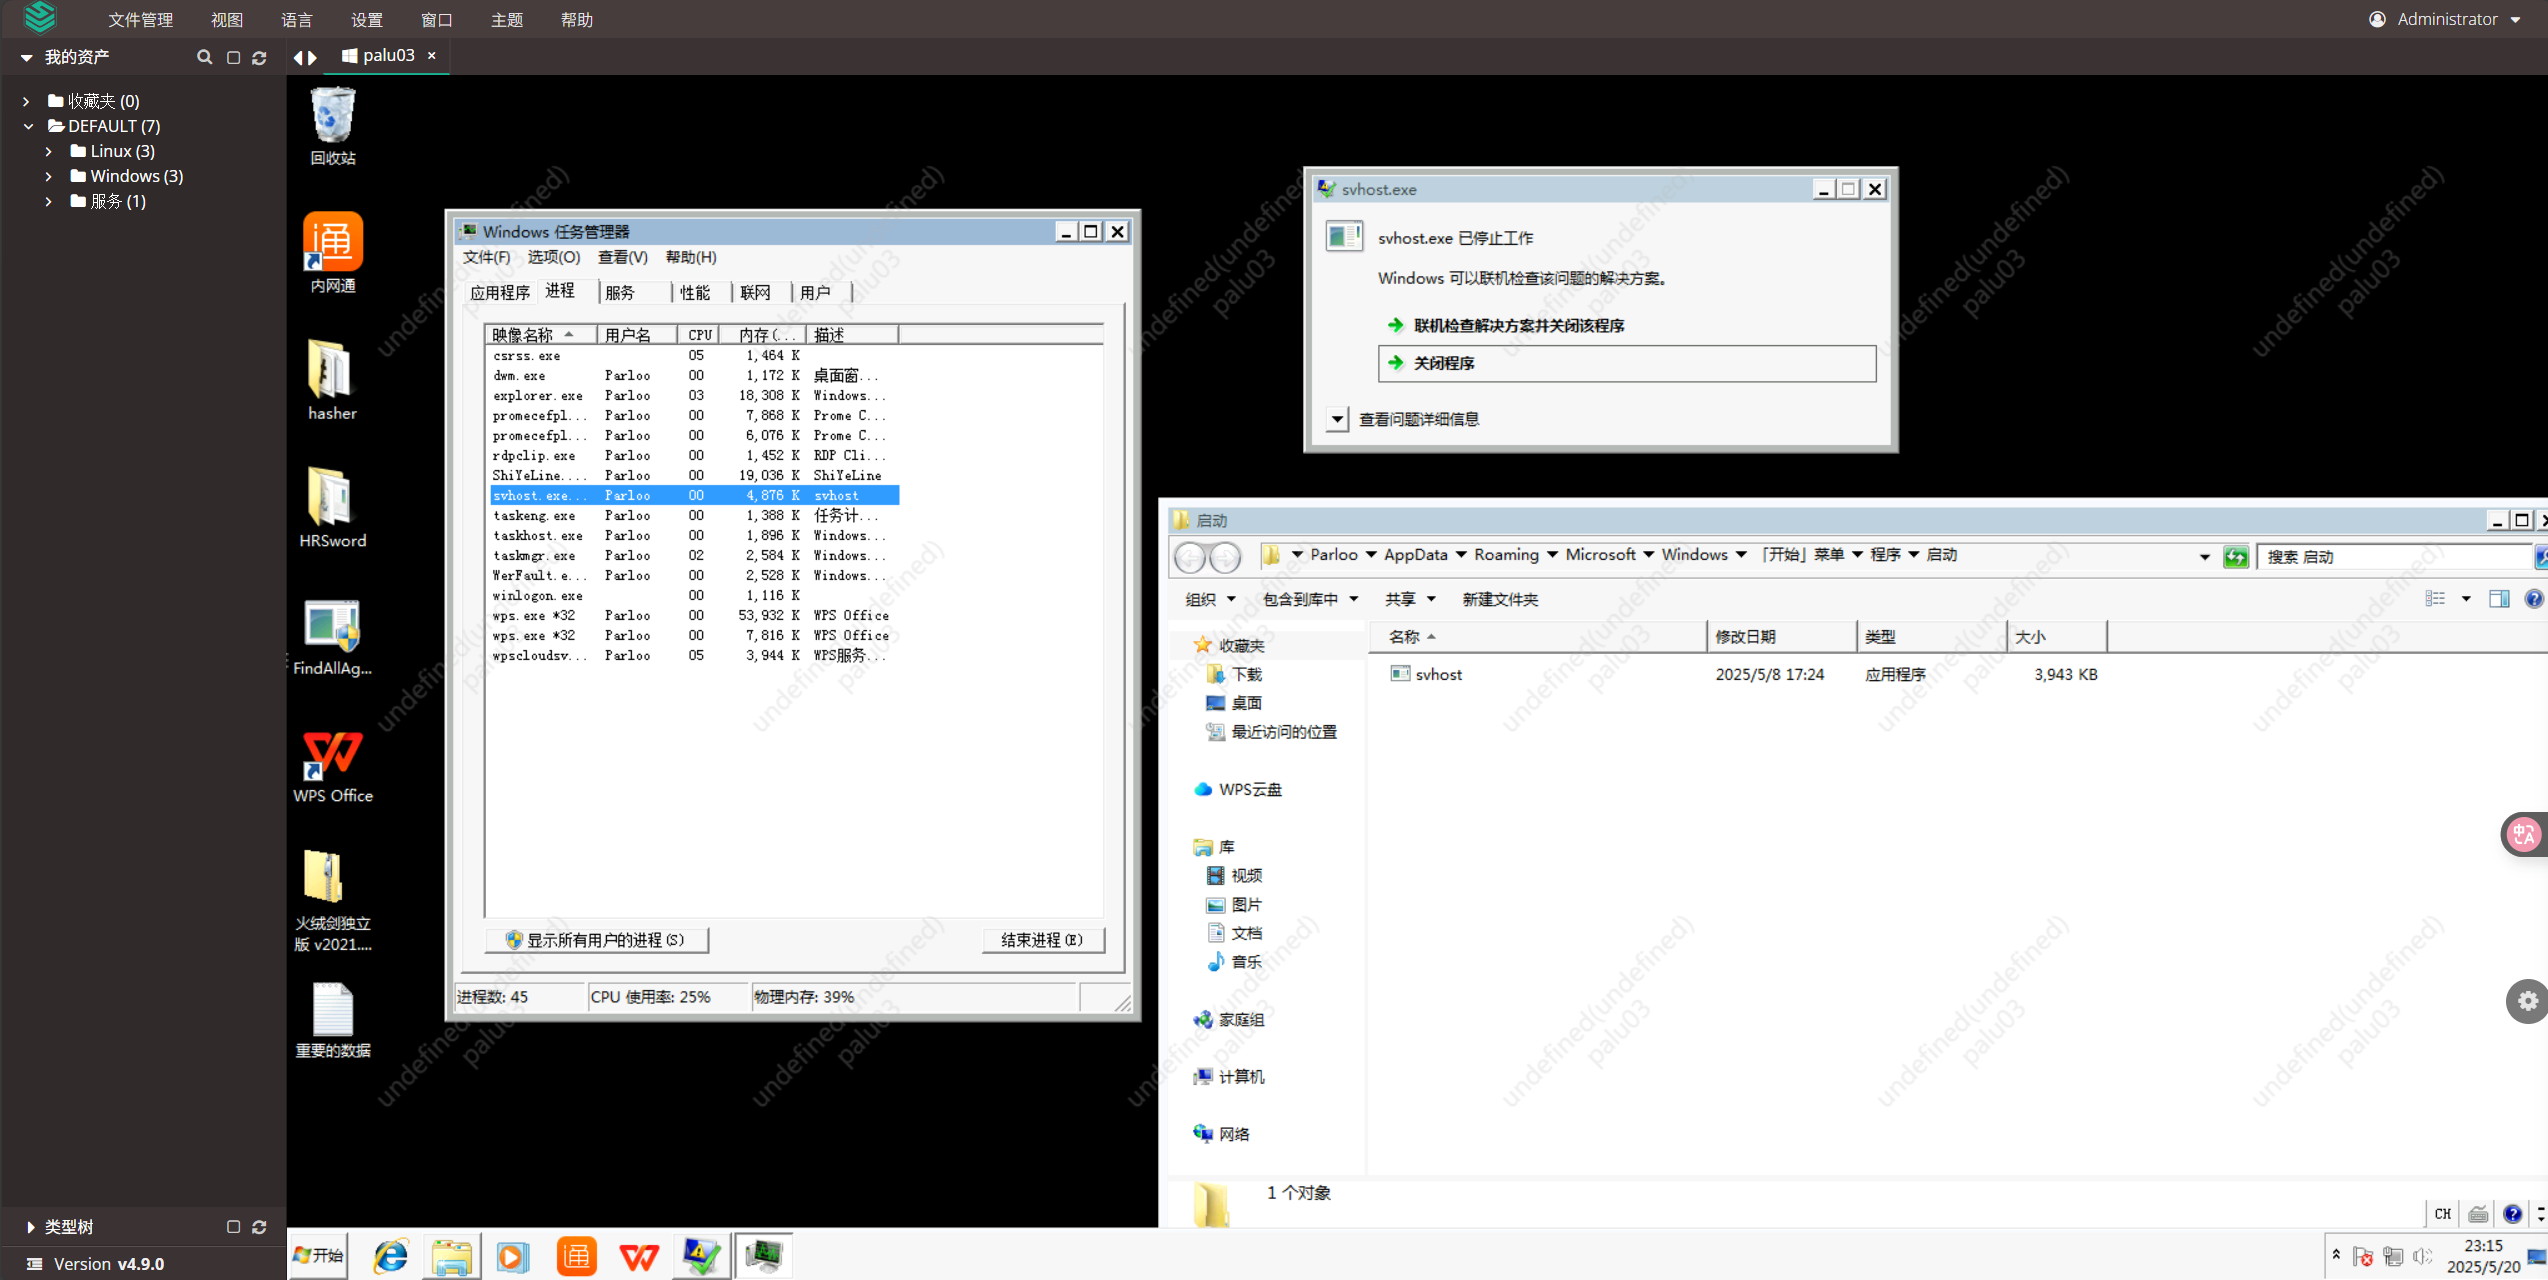Click the 结束进程 button
The width and height of the screenshot is (2548, 1280).
(1042, 940)
